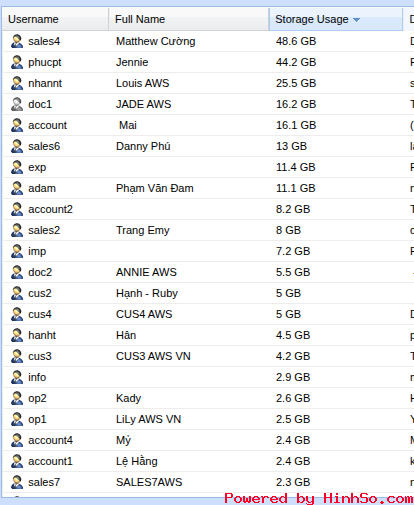Click the user icon next to op1

coord(17,419)
